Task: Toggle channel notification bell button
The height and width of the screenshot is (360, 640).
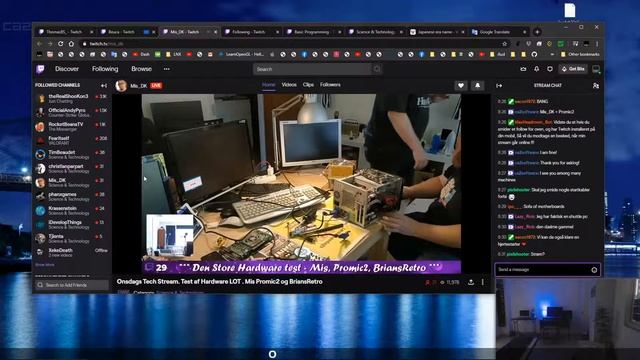Action: coord(477,85)
